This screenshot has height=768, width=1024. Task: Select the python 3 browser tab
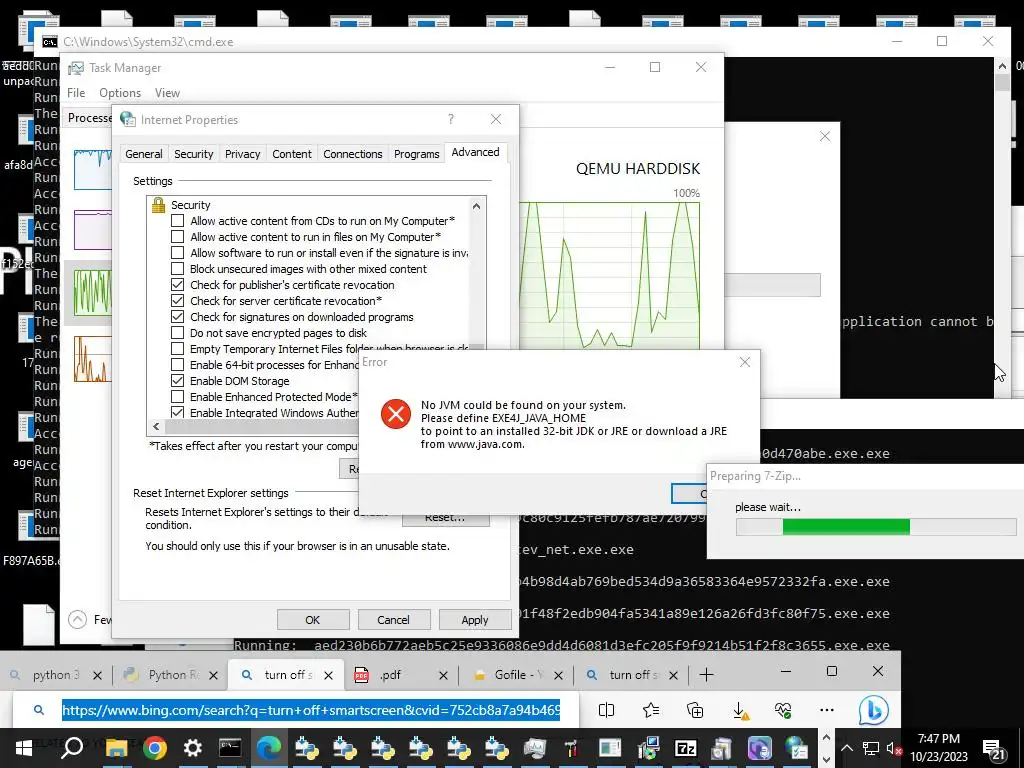(56, 675)
